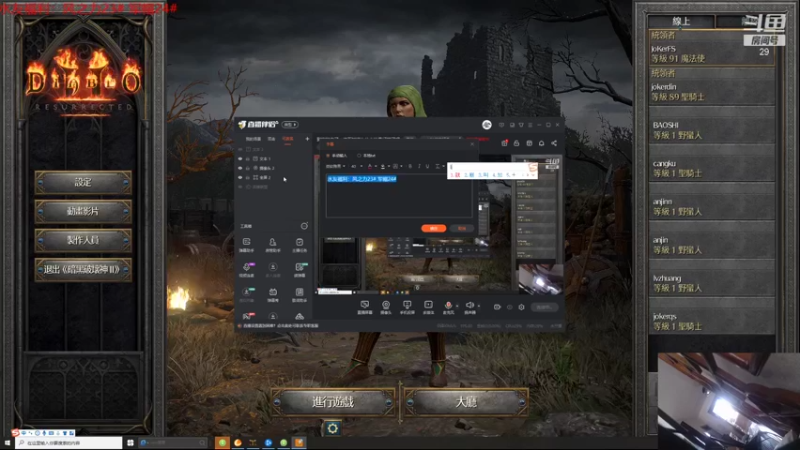
Task: Toggle lock on the 全屏 2 source
Action: point(248,178)
